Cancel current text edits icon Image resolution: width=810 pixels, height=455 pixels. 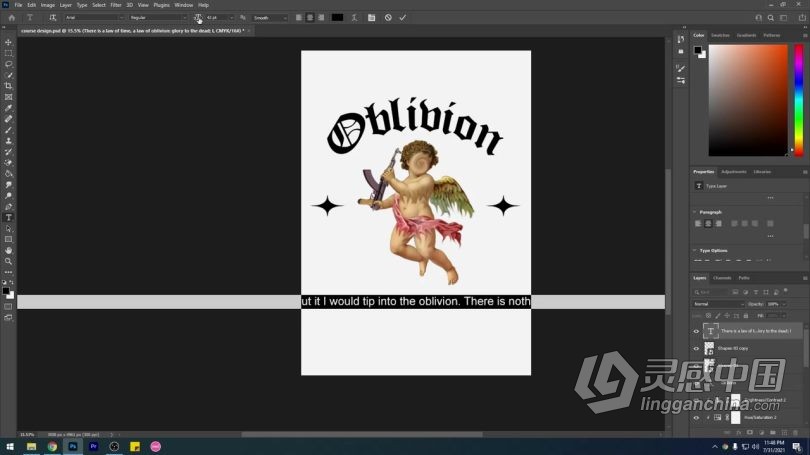[x=388, y=18]
